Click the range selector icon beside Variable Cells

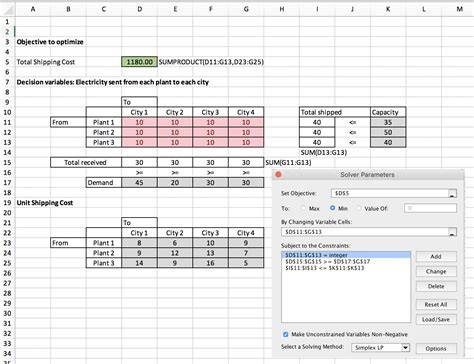click(x=452, y=232)
